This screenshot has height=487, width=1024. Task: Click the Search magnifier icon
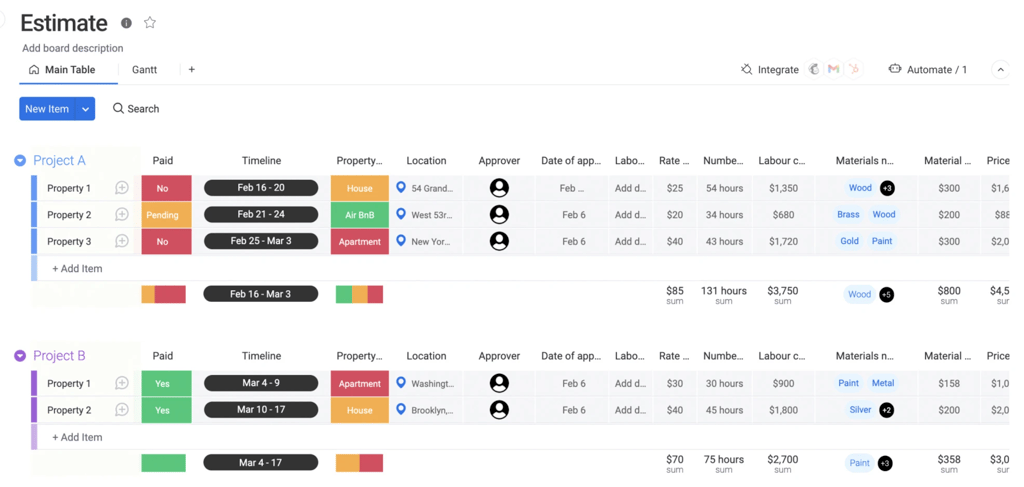point(118,109)
